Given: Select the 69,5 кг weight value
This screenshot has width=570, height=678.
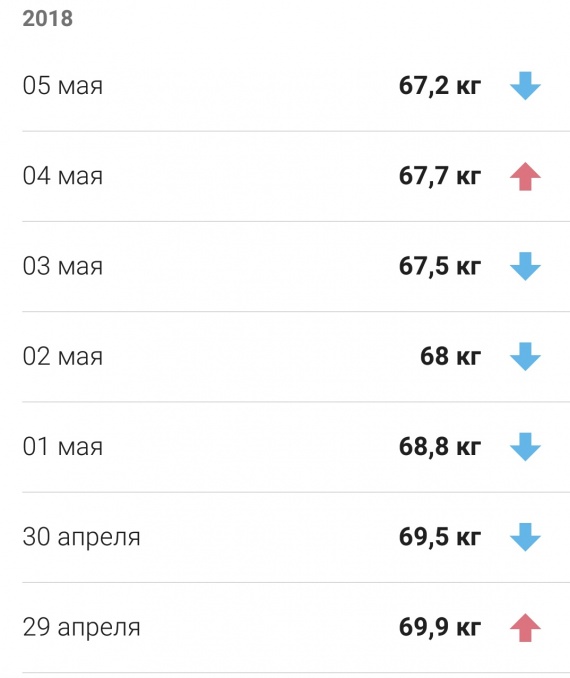Looking at the screenshot, I should (439, 537).
